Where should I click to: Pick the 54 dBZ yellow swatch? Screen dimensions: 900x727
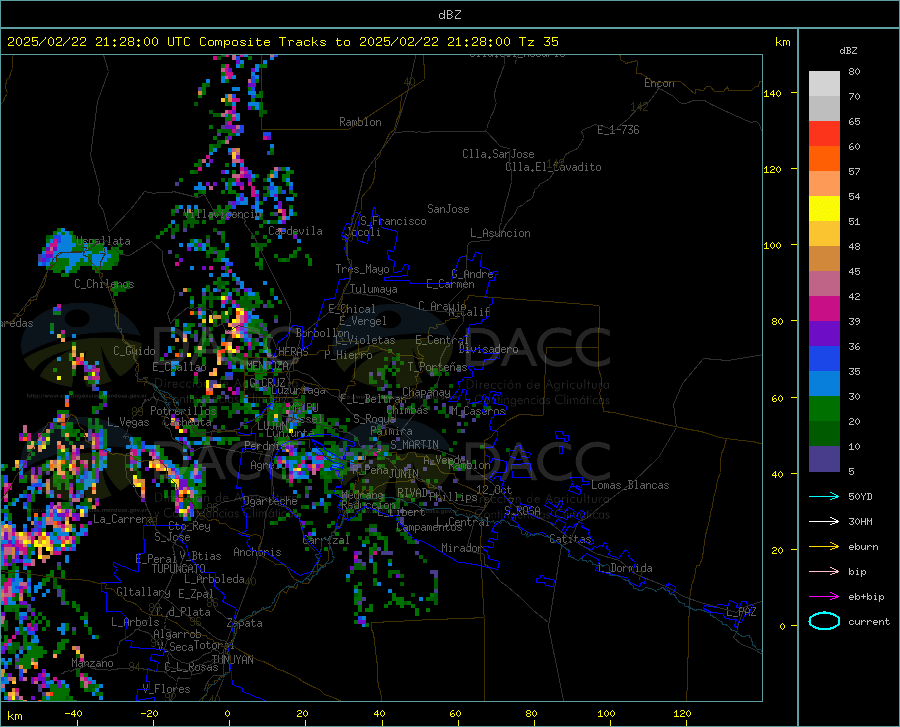click(824, 209)
